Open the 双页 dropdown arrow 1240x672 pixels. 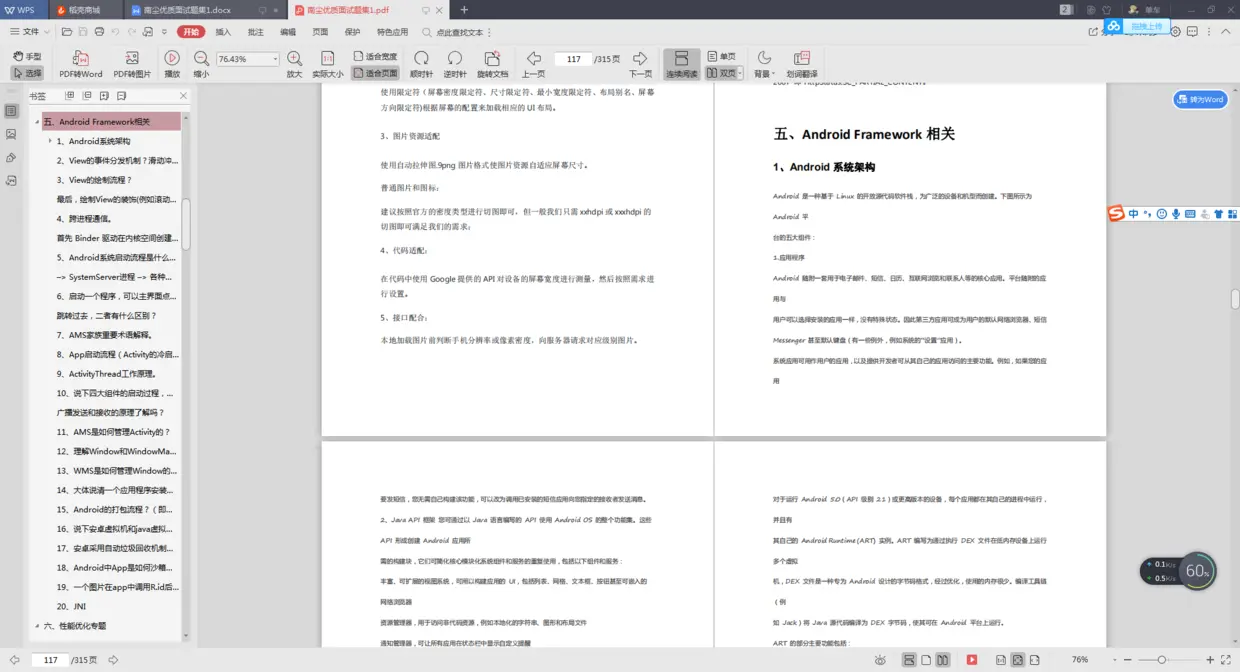[x=741, y=73]
